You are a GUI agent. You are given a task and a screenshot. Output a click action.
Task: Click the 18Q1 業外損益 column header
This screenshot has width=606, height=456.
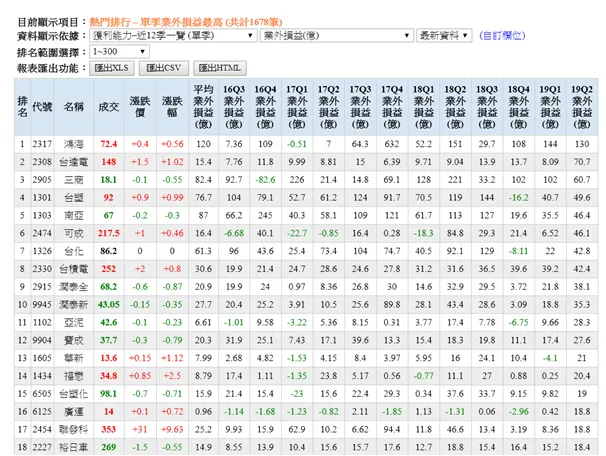[424, 107]
